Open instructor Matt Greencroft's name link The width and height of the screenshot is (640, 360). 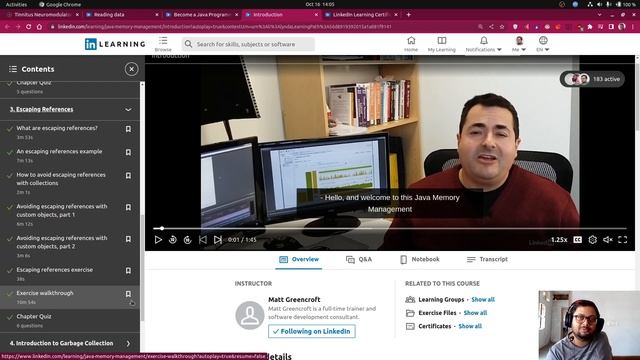pyautogui.click(x=294, y=300)
